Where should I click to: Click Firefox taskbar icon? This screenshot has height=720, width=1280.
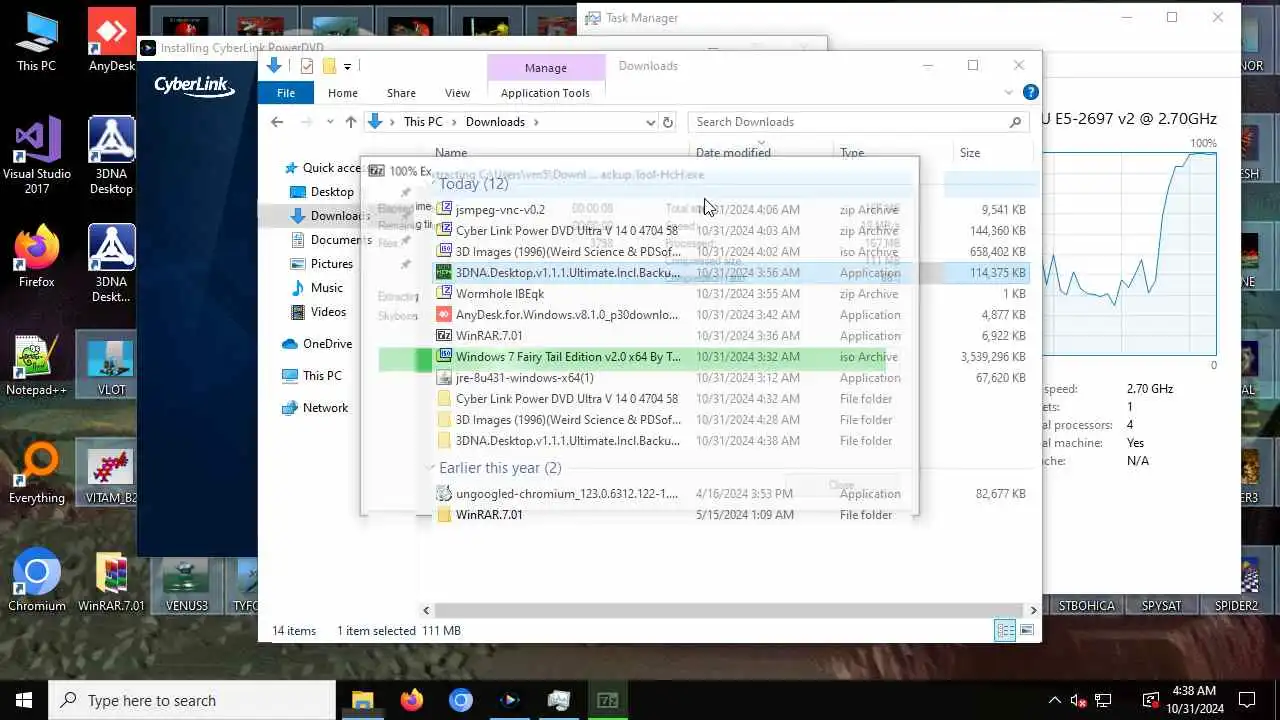click(412, 700)
